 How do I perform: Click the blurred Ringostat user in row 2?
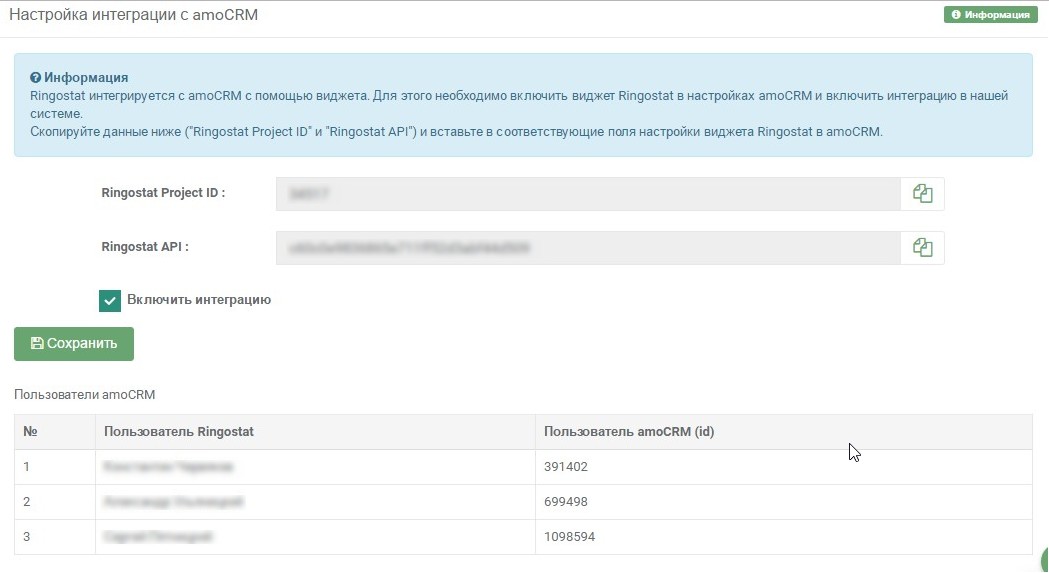click(x=173, y=501)
